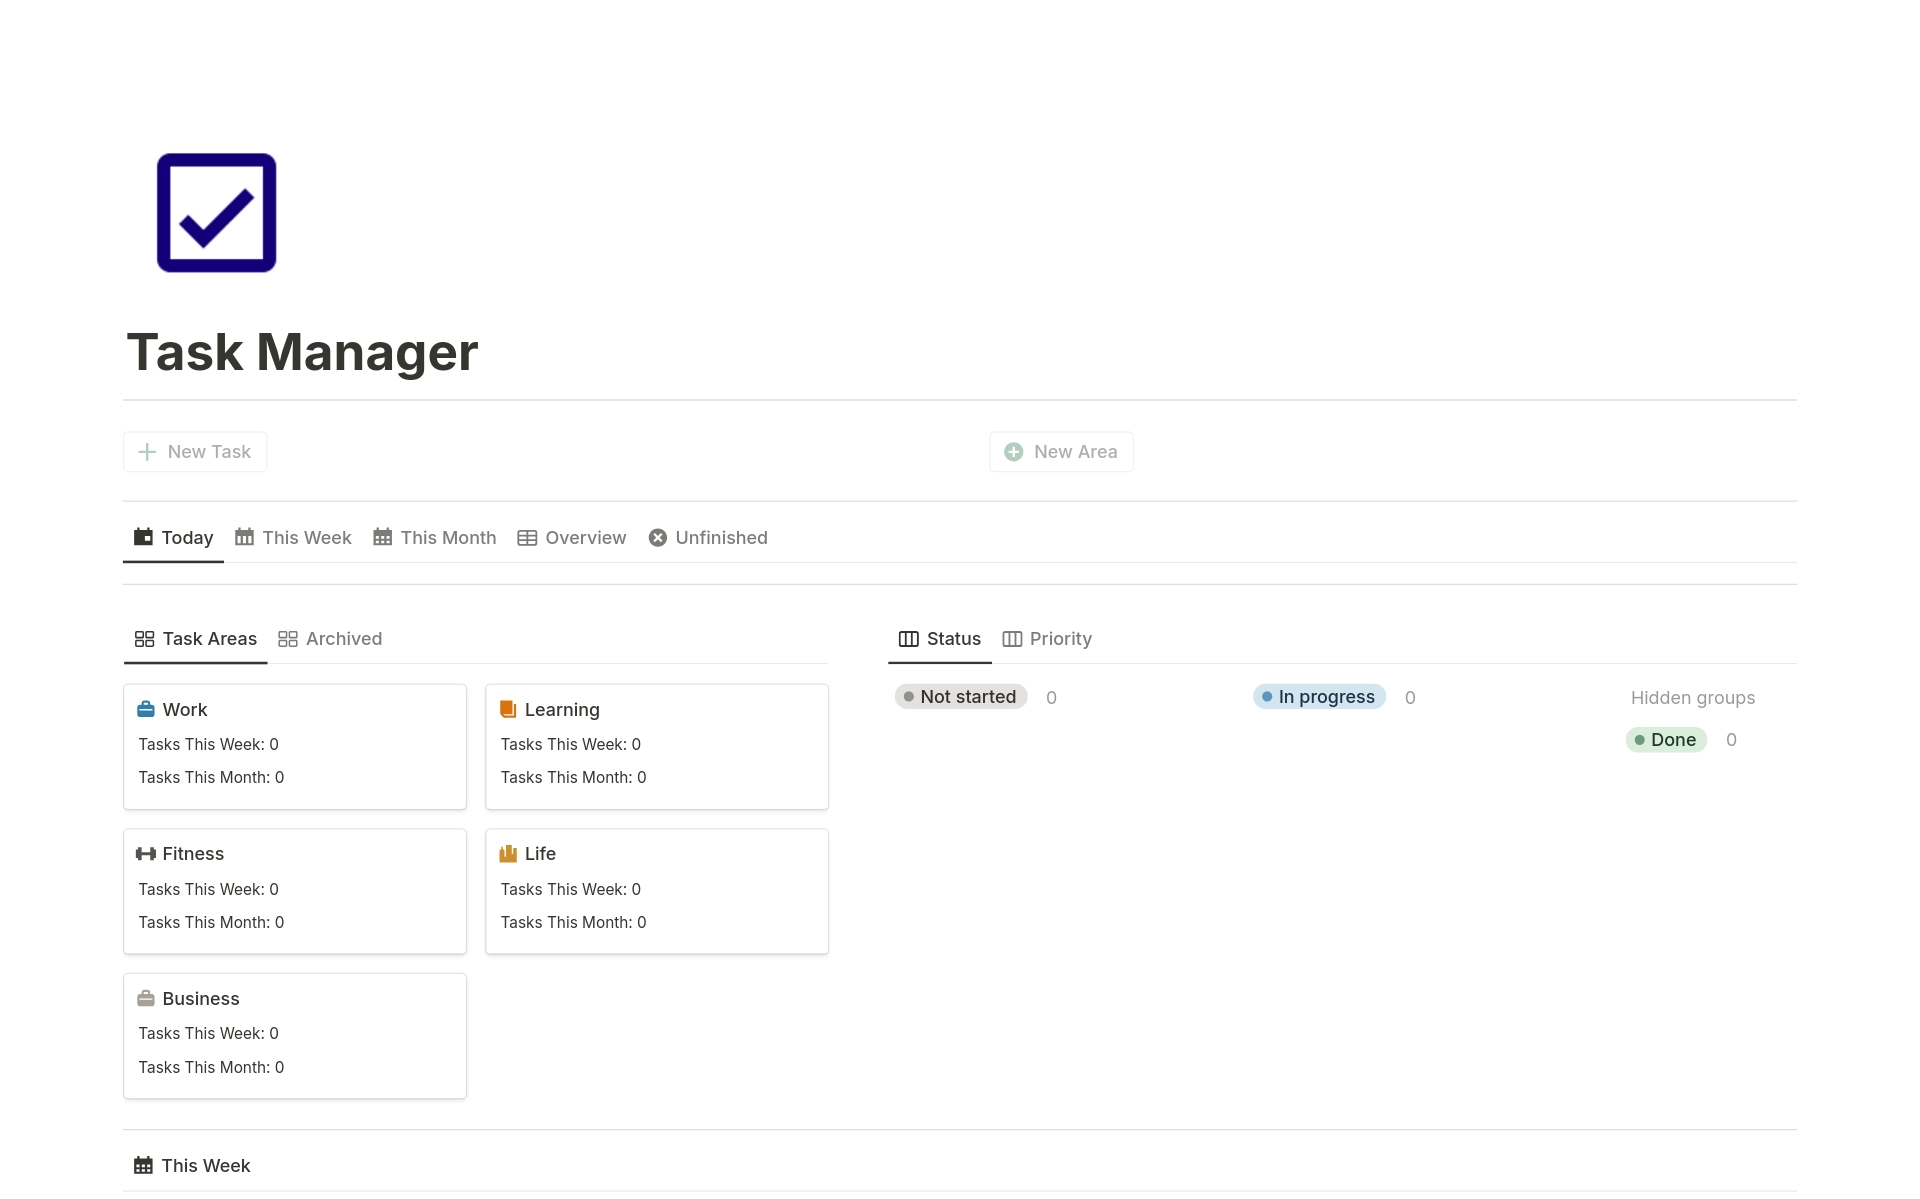Switch to the Priority tab

1061,639
